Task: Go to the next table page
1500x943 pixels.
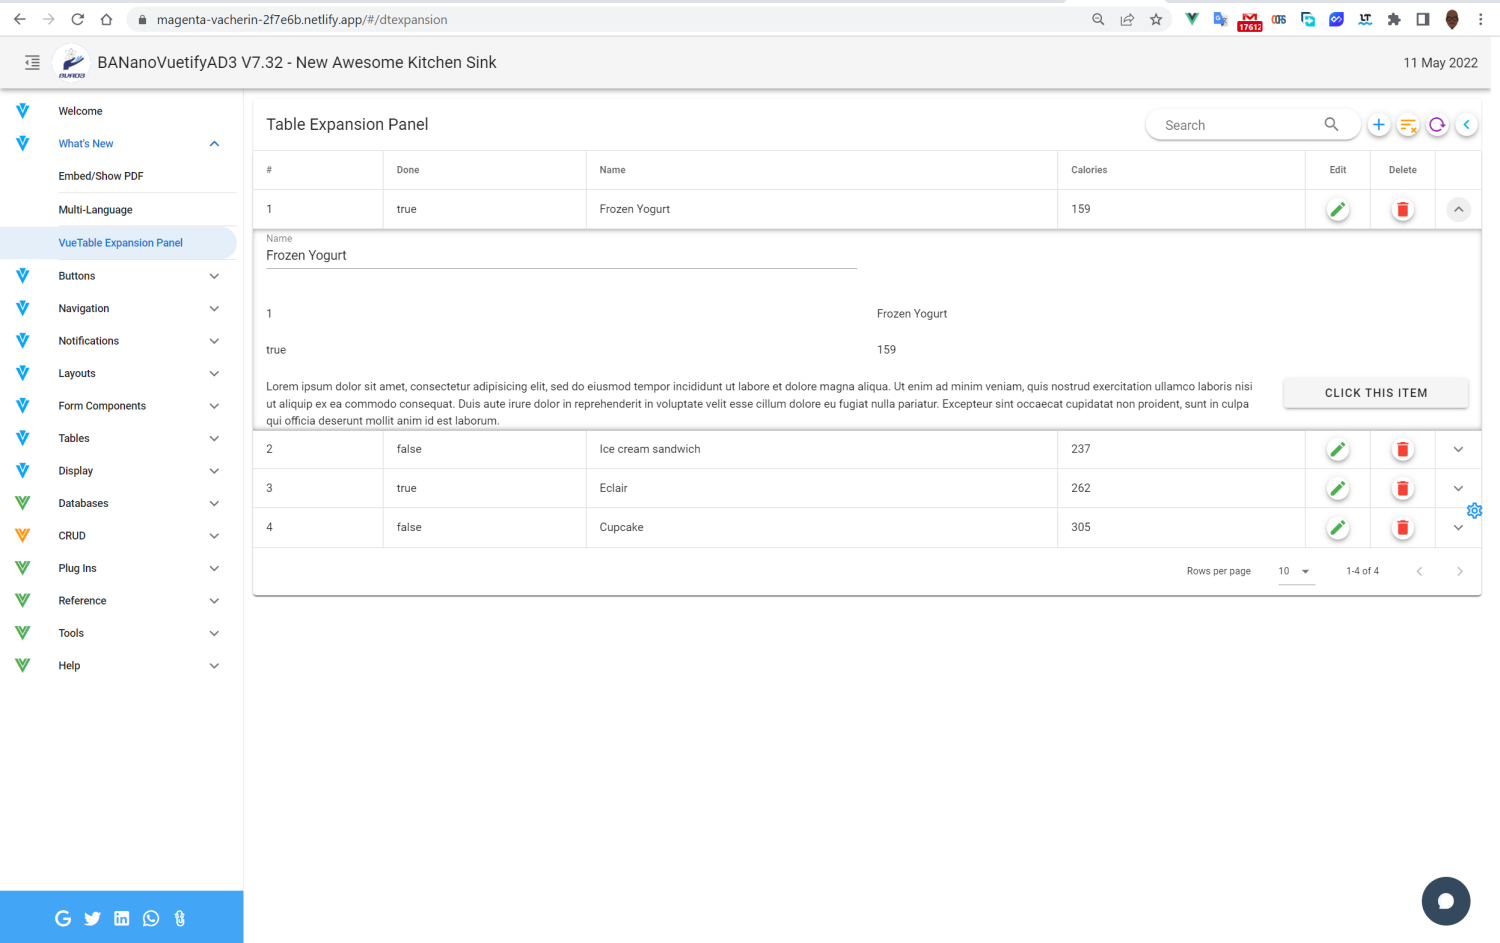Action: coord(1459,571)
